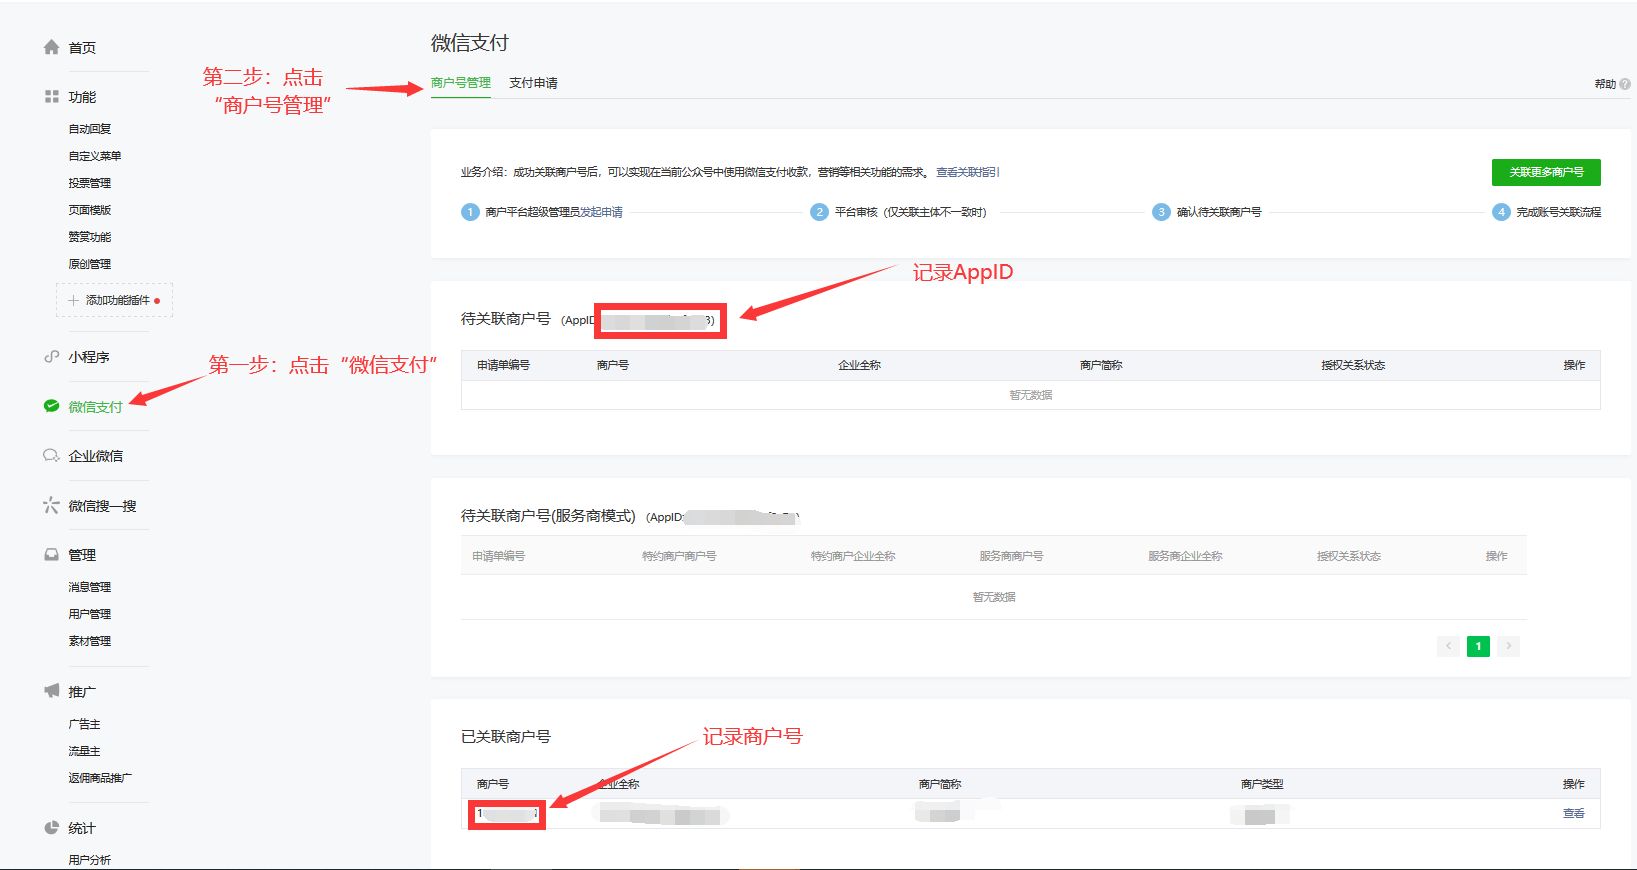Click the green 关联更多商户号 button
The image size is (1637, 870).
pyautogui.click(x=1546, y=172)
